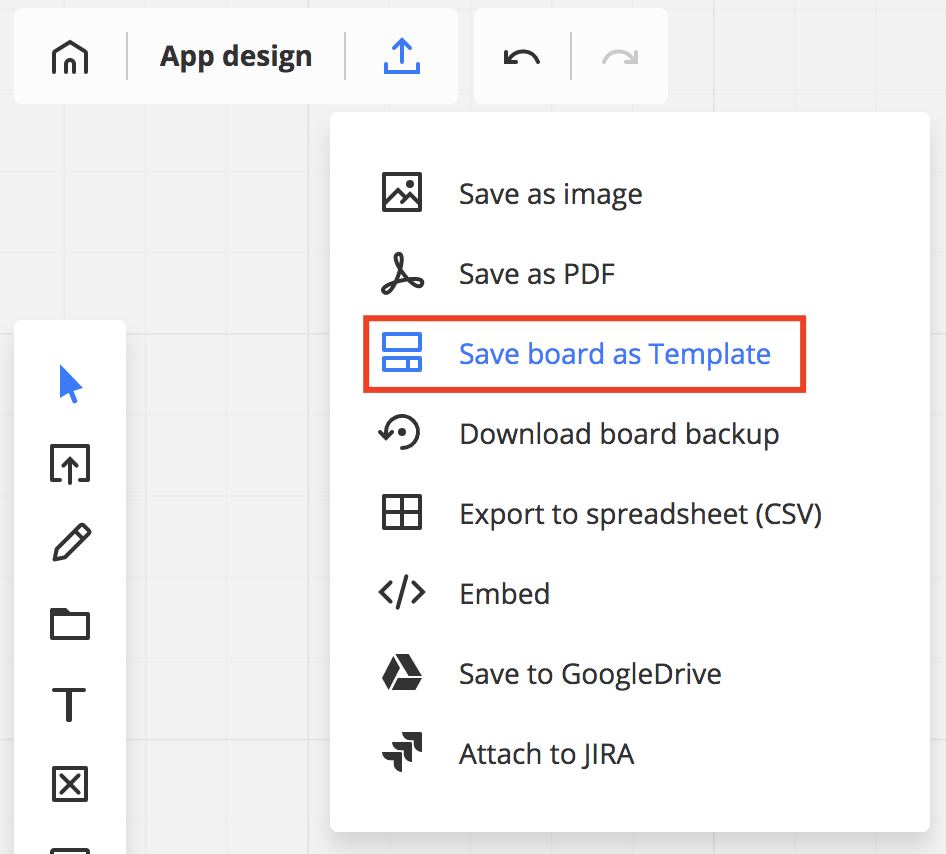Click the Google Drive icon

[402, 674]
